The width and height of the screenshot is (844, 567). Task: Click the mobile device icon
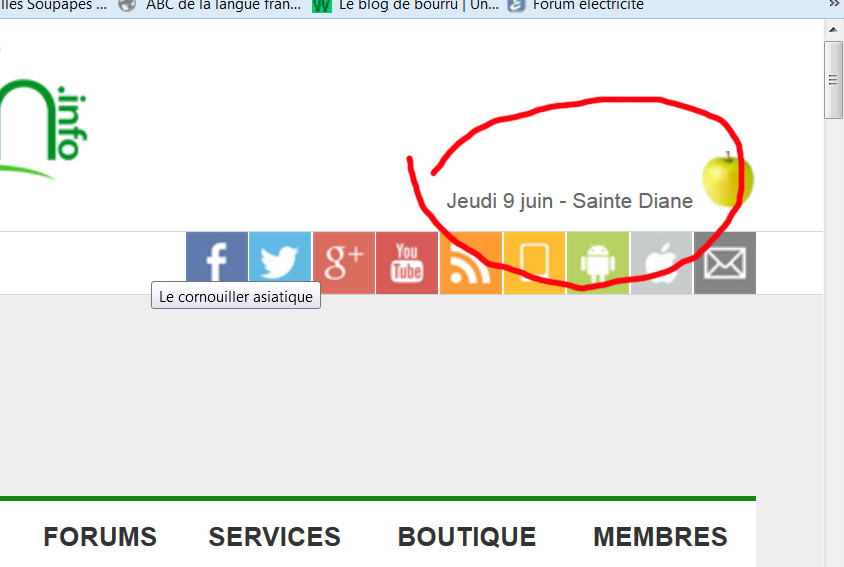(x=534, y=263)
